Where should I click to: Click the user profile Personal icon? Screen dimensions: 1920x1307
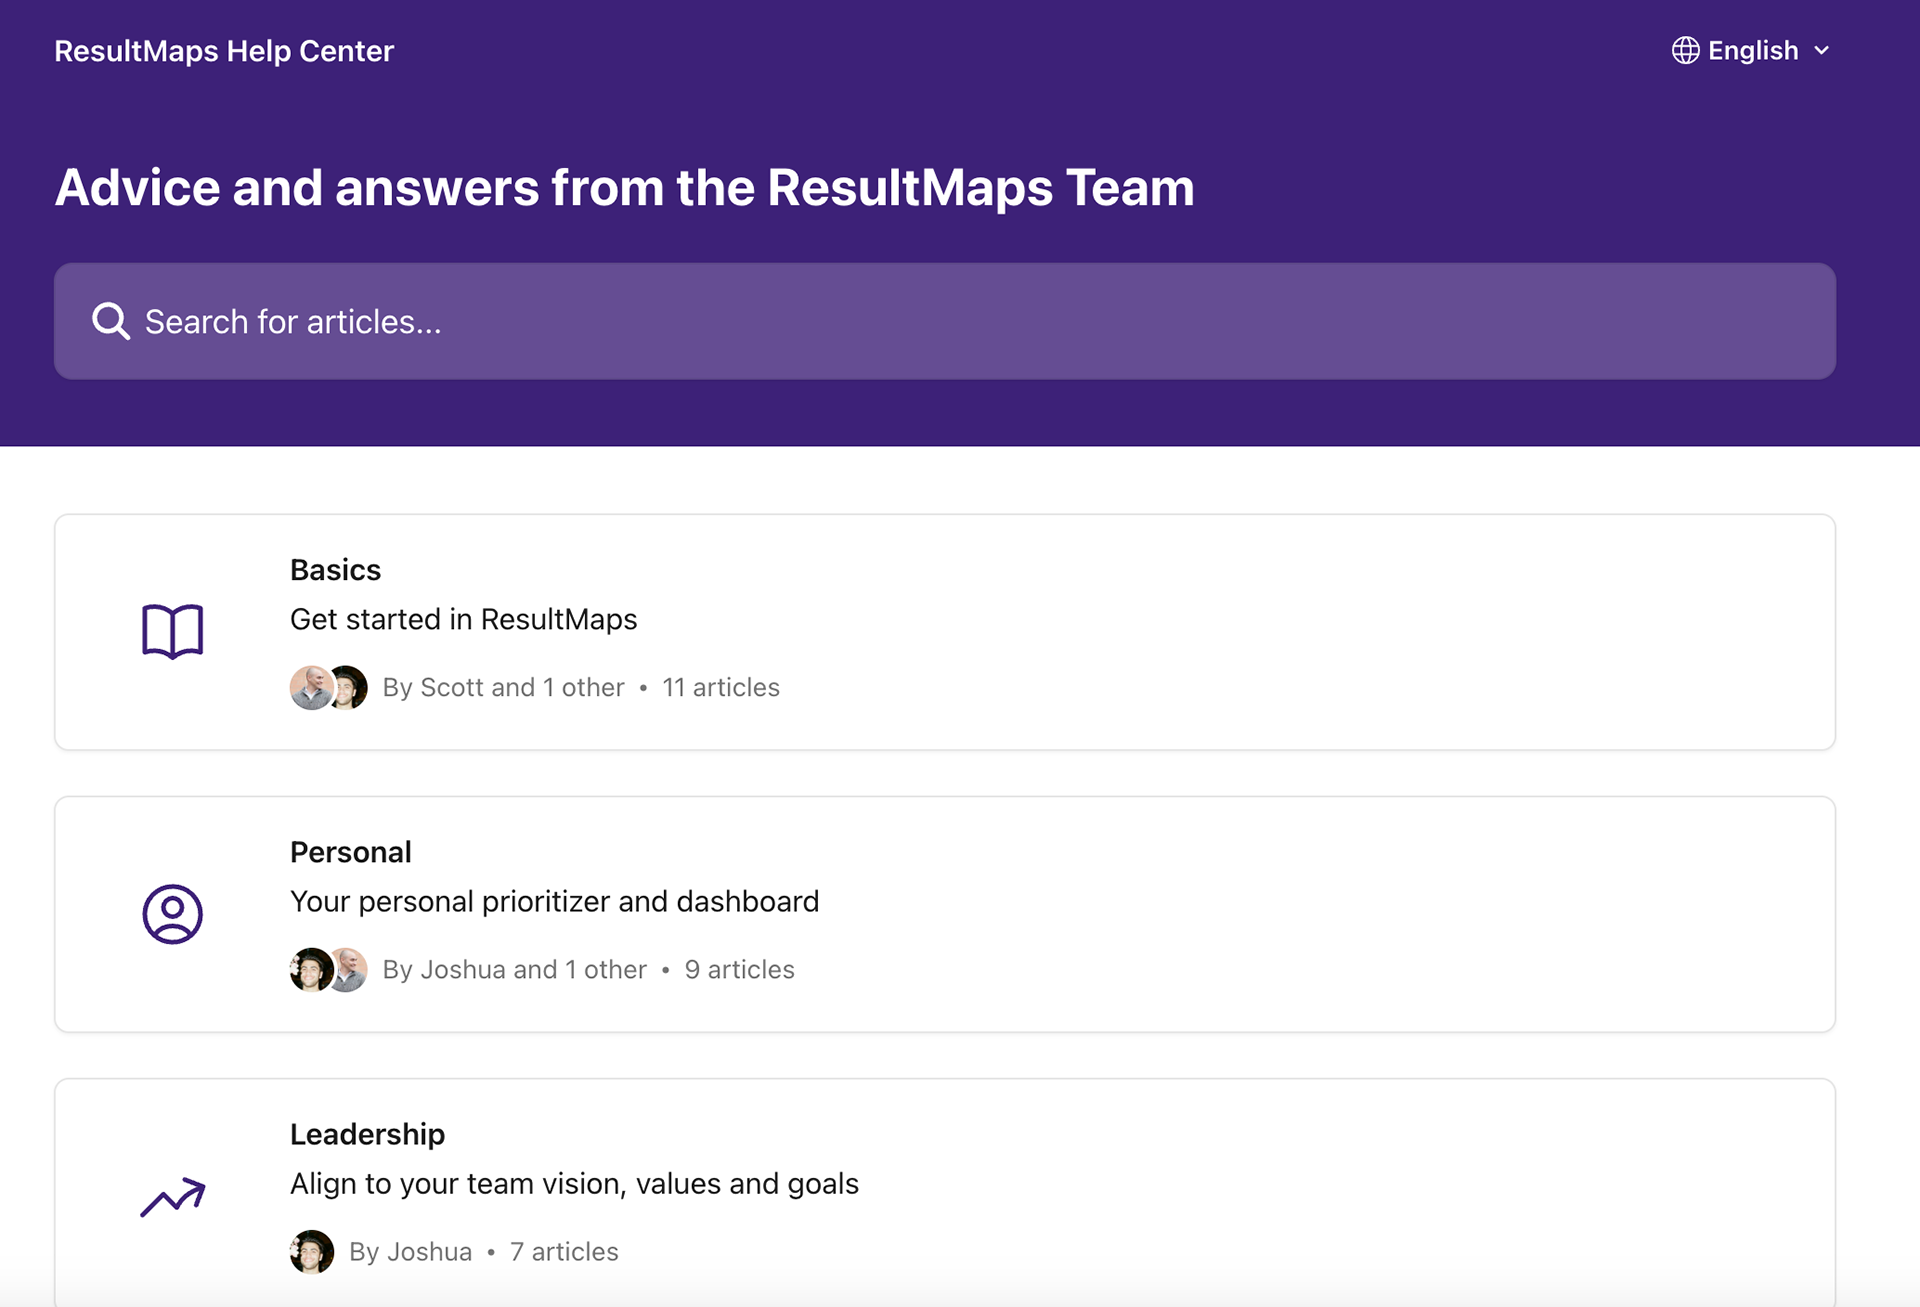[x=172, y=914]
